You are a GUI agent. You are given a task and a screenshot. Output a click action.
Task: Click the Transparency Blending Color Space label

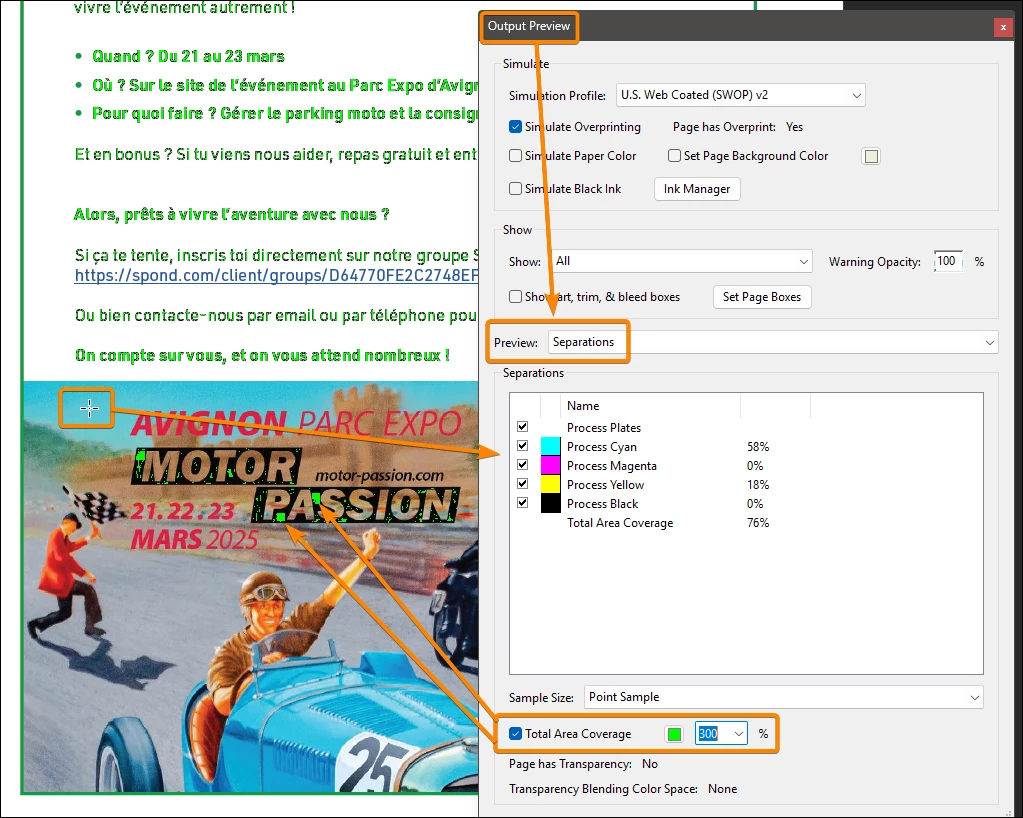tap(603, 789)
